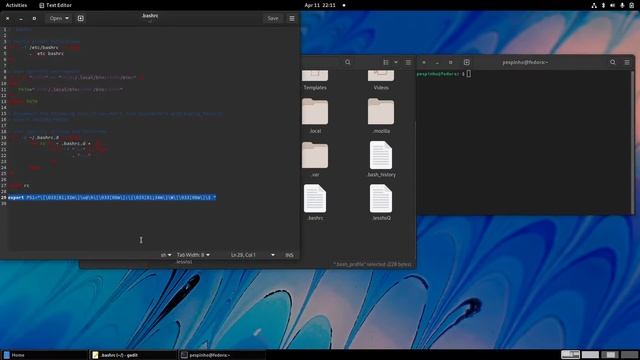Switch to pespinho@fedora terminal taskbar entry
The width and height of the screenshot is (640, 360).
[x=222, y=355]
